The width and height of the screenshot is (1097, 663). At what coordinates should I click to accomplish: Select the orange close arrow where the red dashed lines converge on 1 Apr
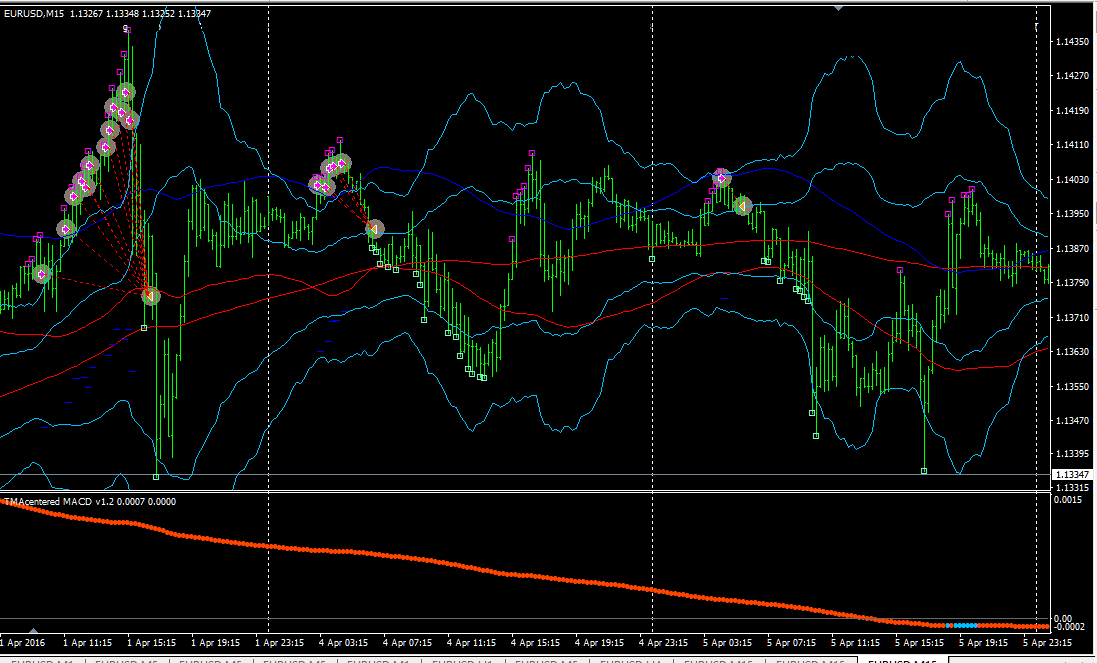[150, 297]
